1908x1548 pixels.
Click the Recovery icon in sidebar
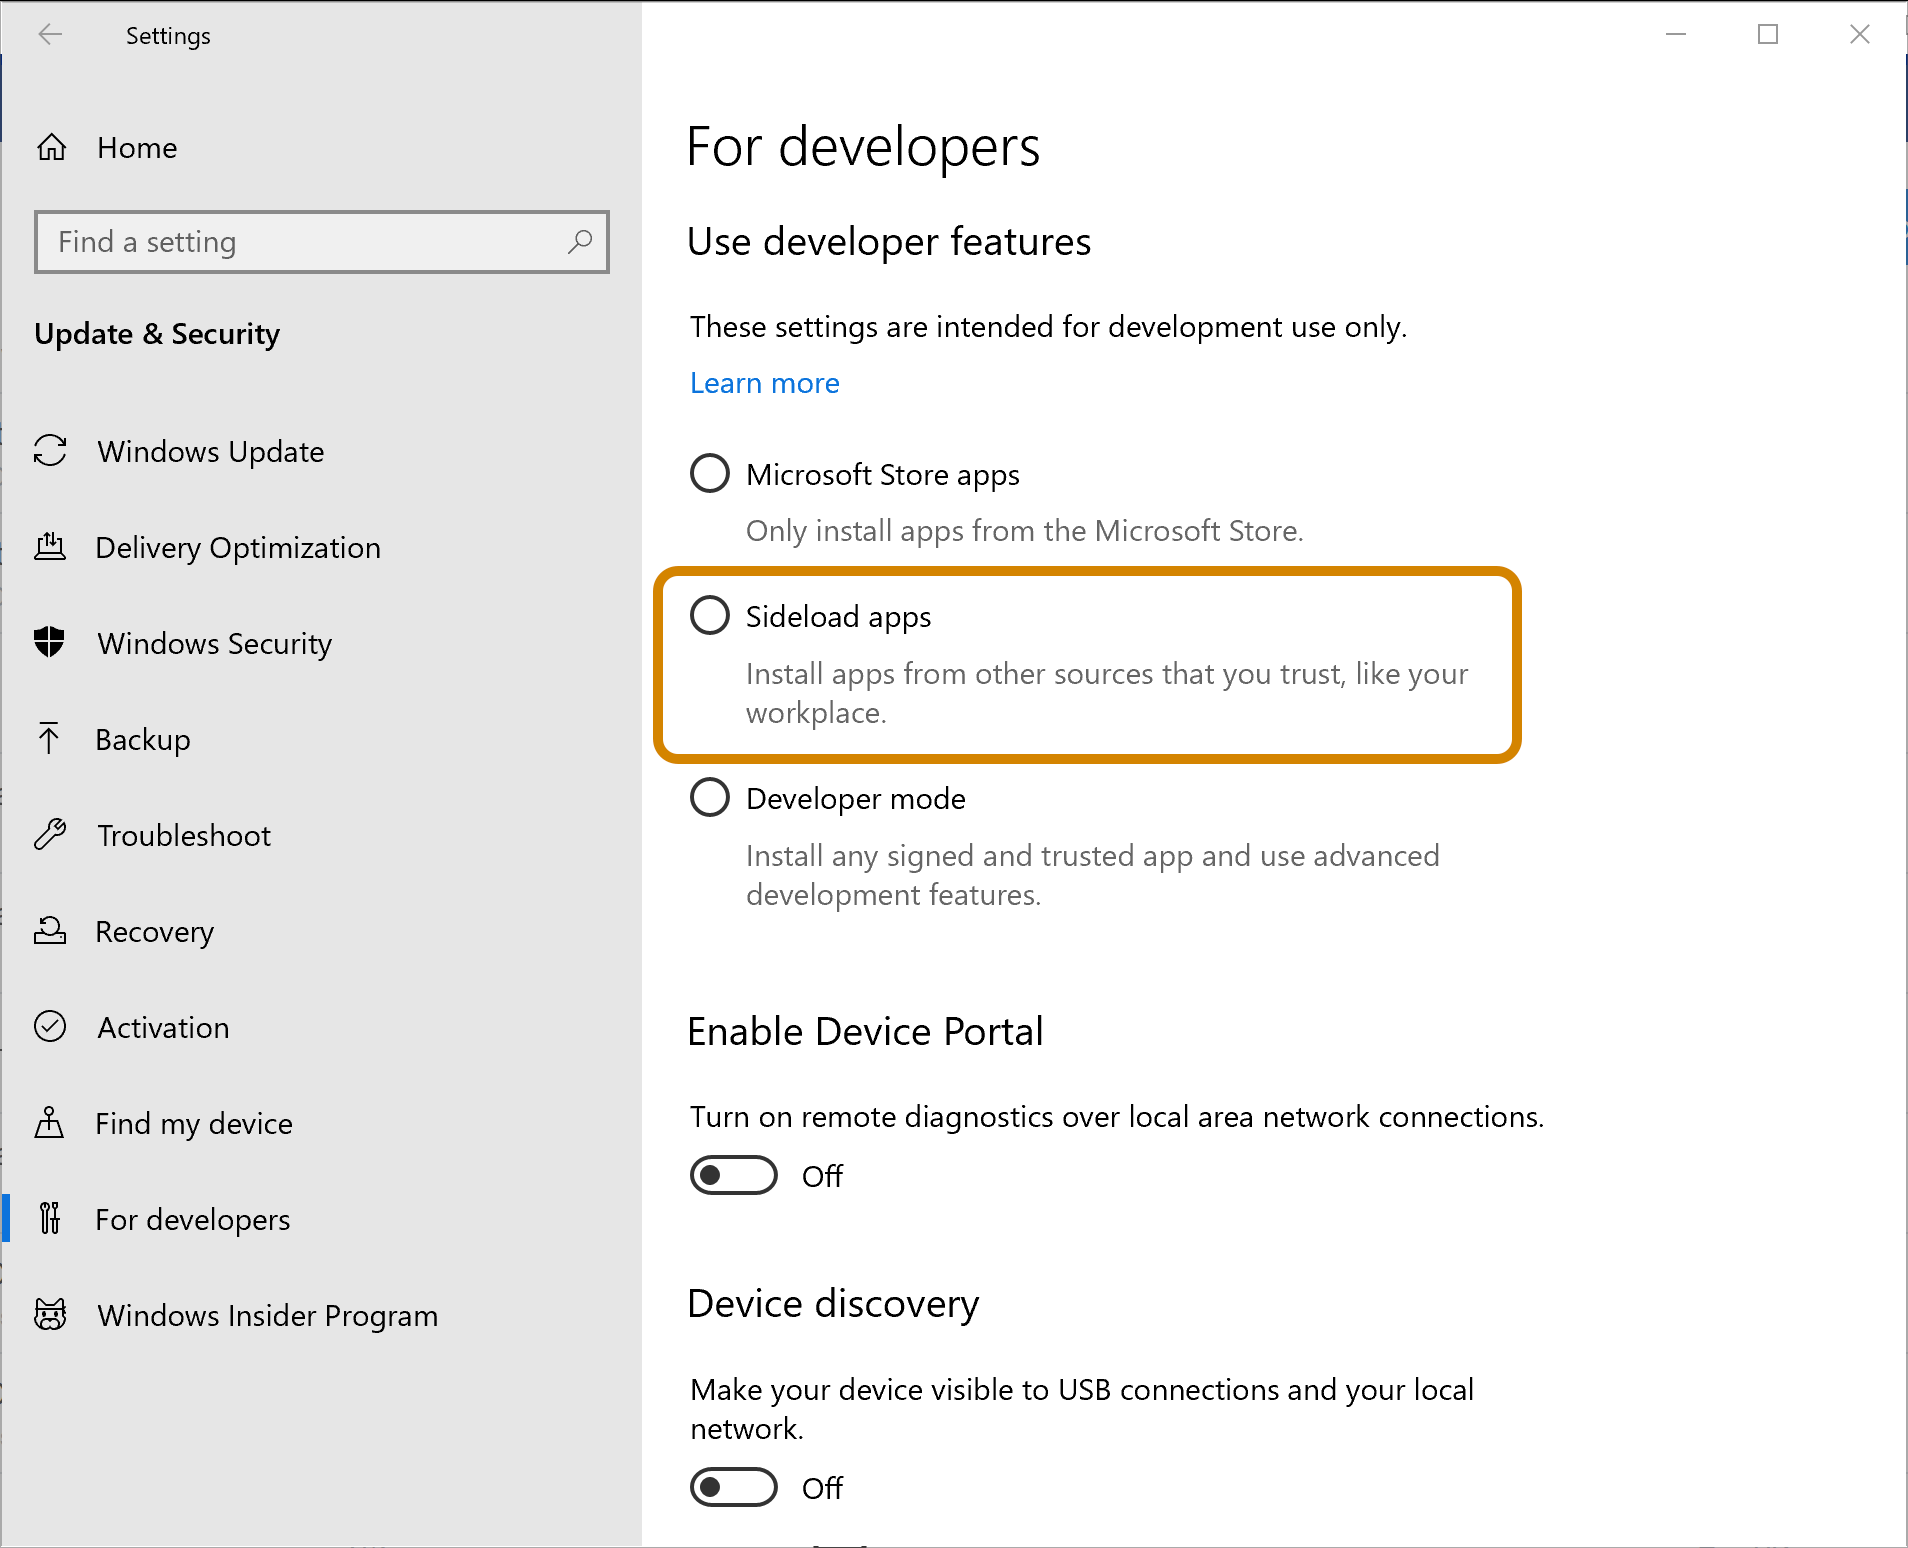pos(50,931)
